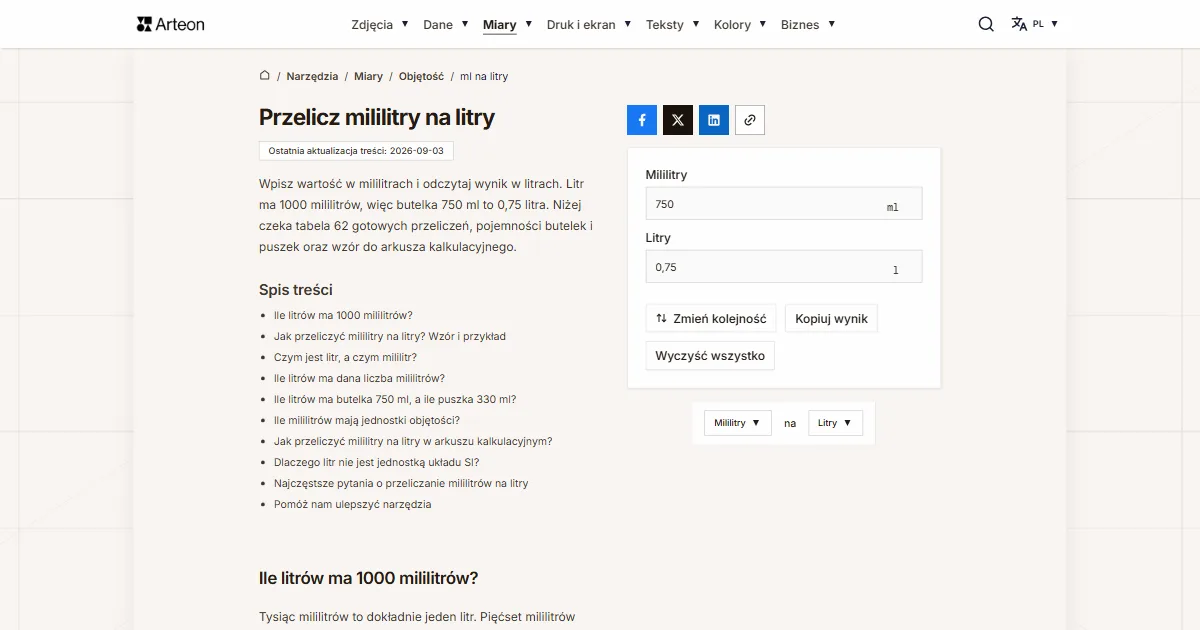Share page on X (Twitter)
Viewport: 1200px width, 630px height.
(678, 120)
